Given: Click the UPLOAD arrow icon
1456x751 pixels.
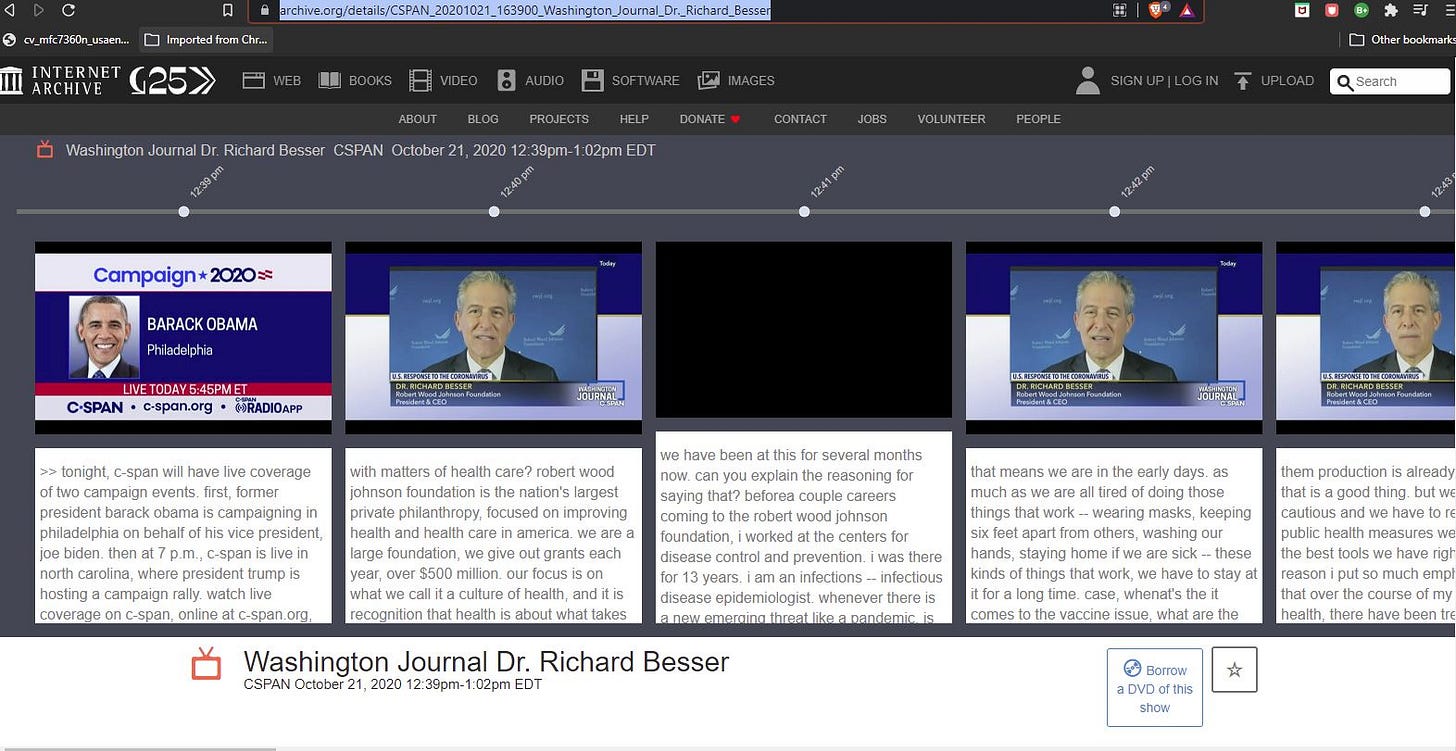Looking at the screenshot, I should coord(1243,81).
